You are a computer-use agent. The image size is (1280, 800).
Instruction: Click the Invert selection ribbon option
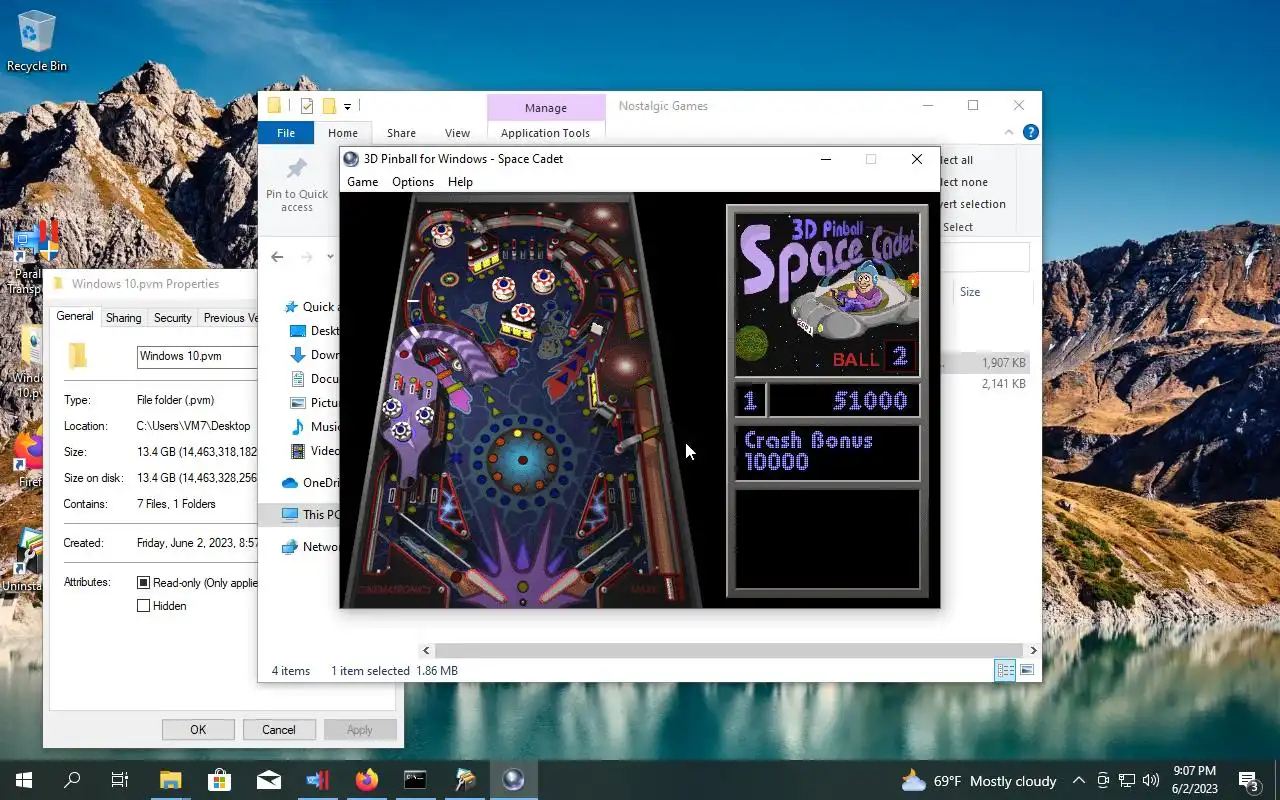point(973,204)
